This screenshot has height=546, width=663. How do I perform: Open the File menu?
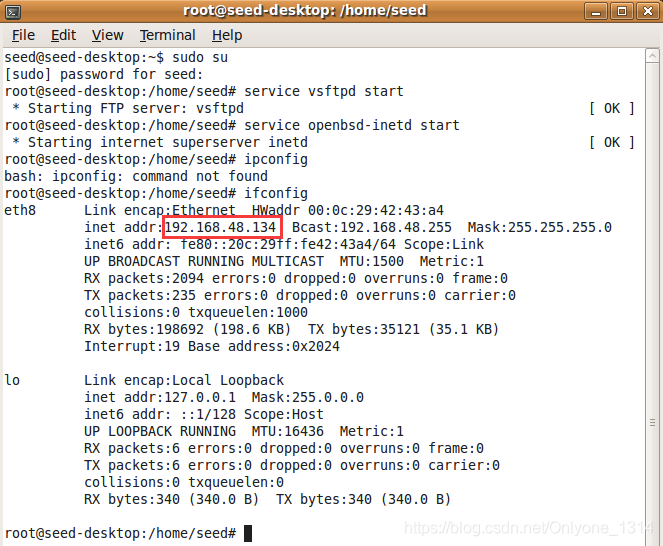23,35
